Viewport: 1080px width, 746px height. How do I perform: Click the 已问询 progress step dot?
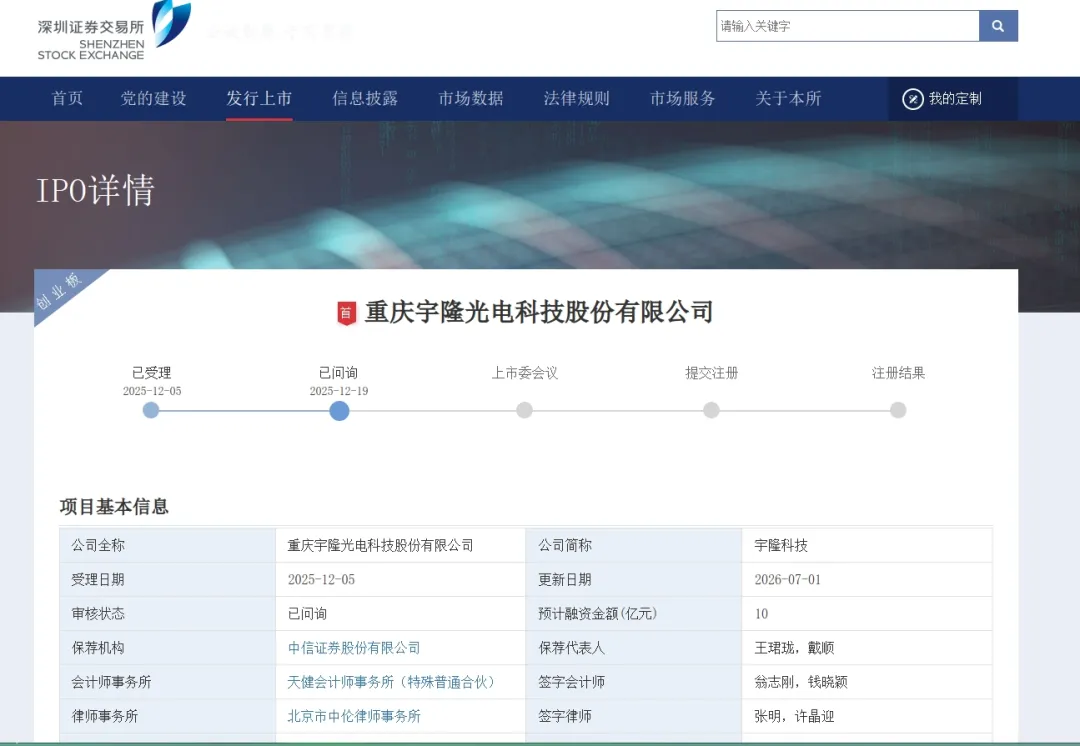pyautogui.click(x=339, y=411)
